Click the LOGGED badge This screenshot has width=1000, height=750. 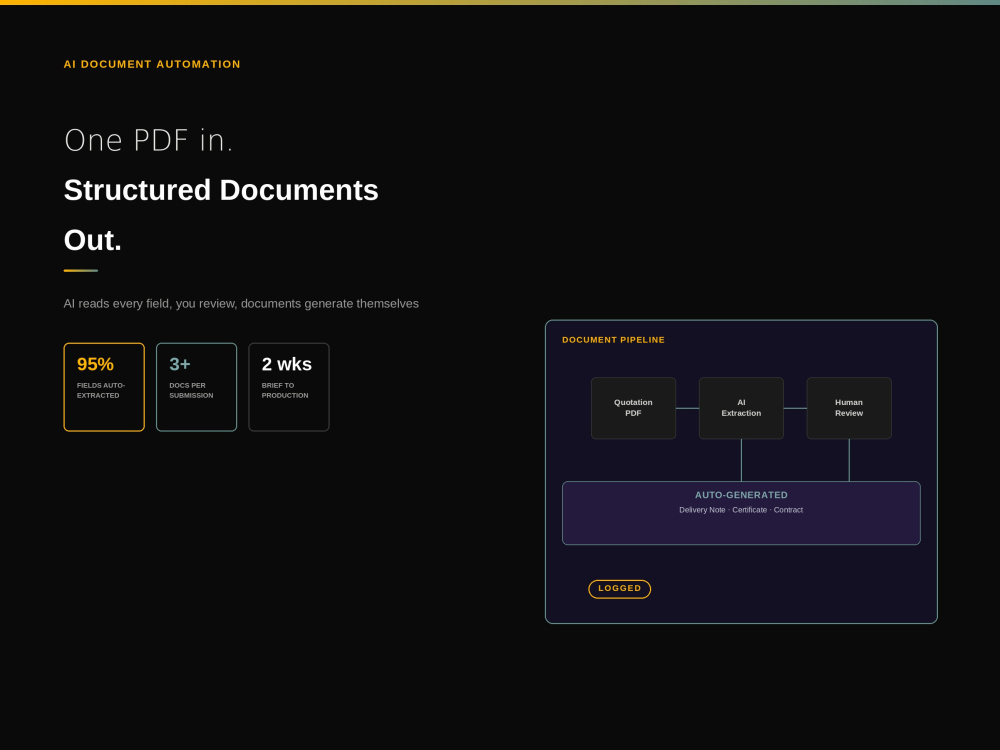(619, 589)
